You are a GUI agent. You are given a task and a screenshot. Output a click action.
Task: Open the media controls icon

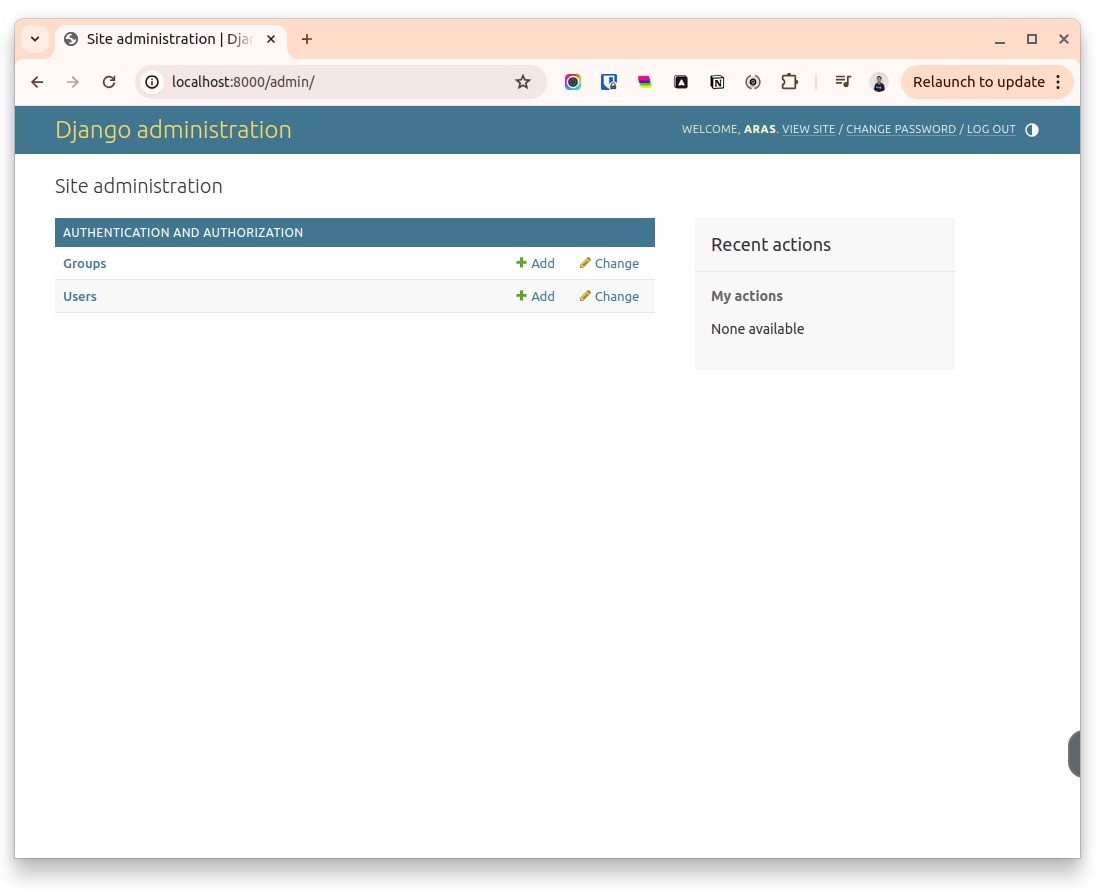pyautogui.click(x=843, y=82)
